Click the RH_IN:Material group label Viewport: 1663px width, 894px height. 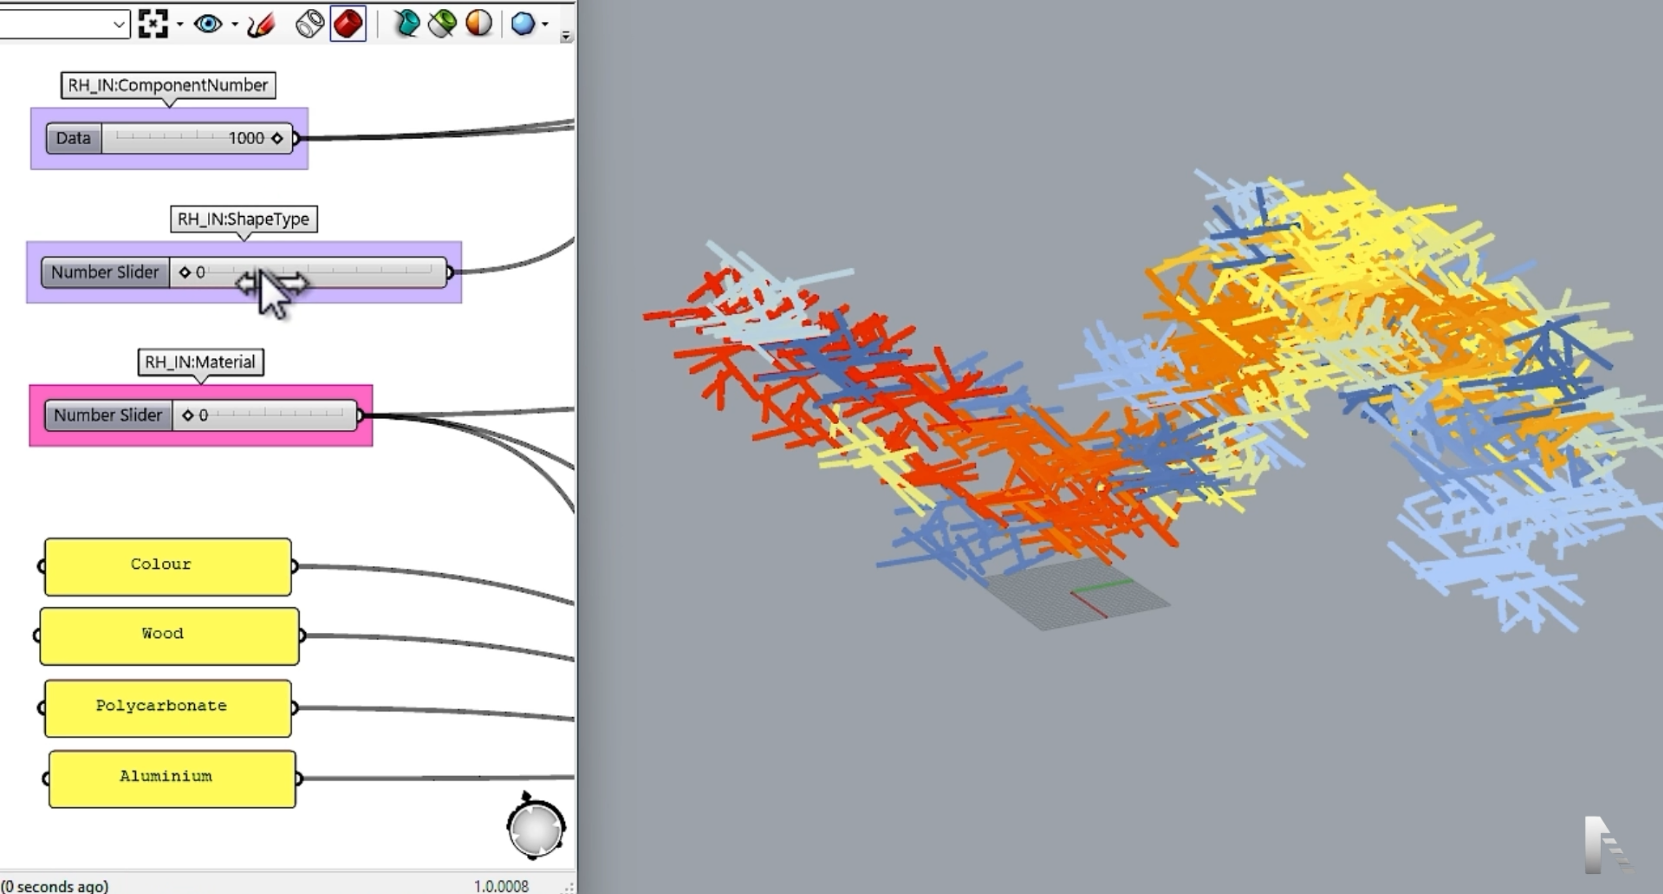pos(200,362)
